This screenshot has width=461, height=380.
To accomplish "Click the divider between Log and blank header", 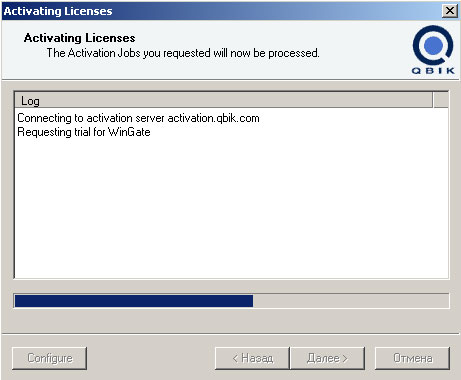I will click(x=433, y=100).
